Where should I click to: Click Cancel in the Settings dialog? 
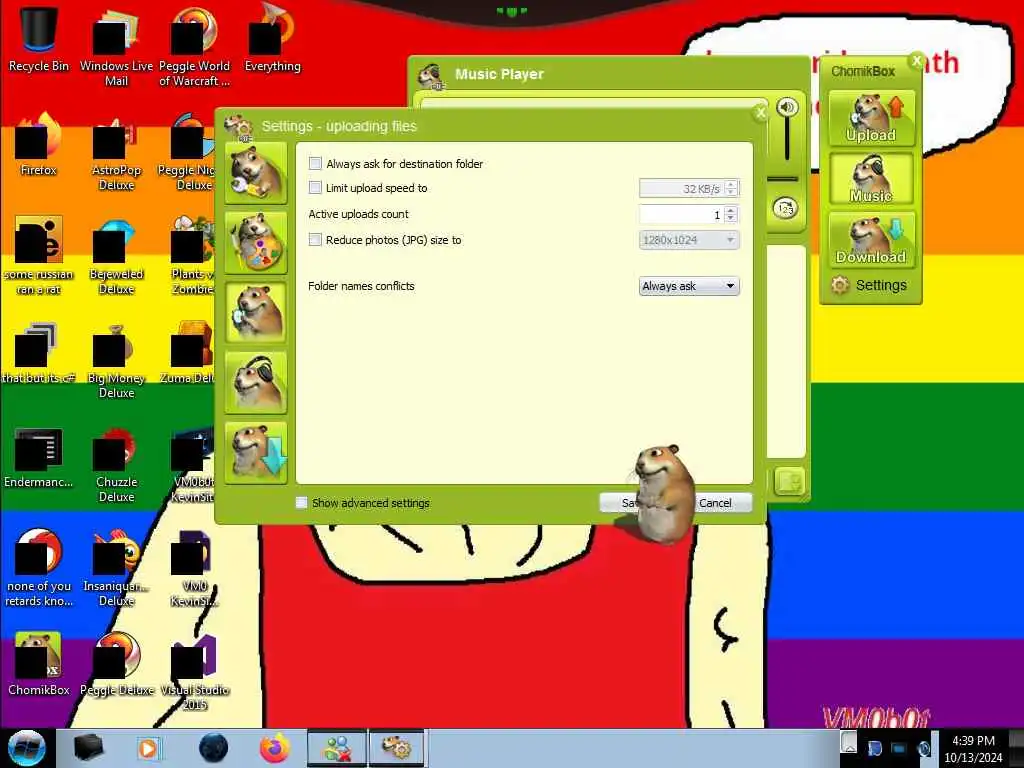click(x=716, y=503)
